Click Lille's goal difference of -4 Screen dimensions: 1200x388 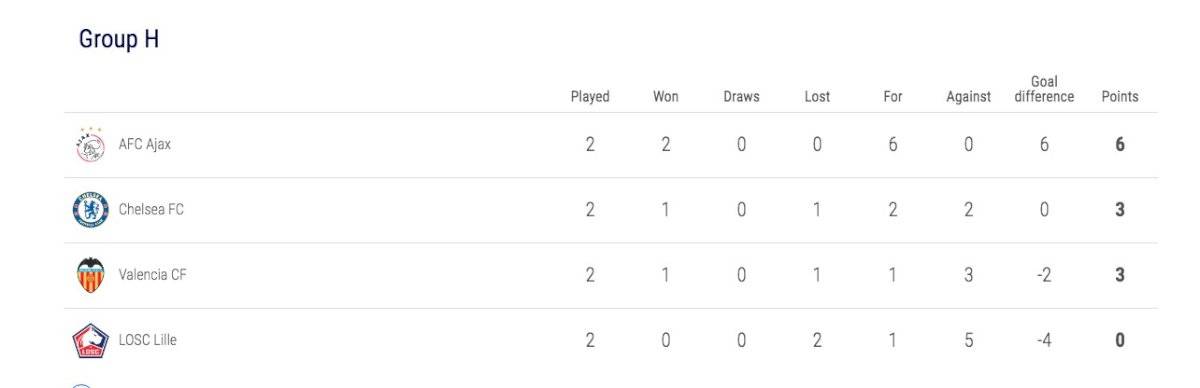click(1044, 340)
